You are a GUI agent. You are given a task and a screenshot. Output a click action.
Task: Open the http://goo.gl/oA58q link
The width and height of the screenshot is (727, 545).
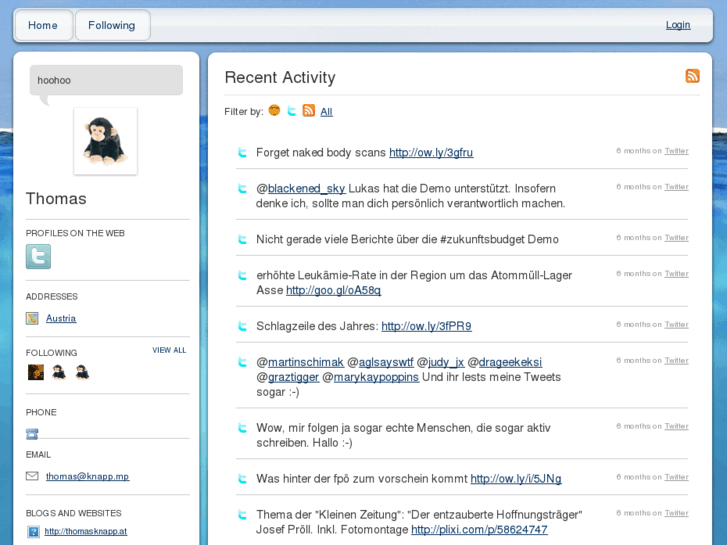click(333, 290)
